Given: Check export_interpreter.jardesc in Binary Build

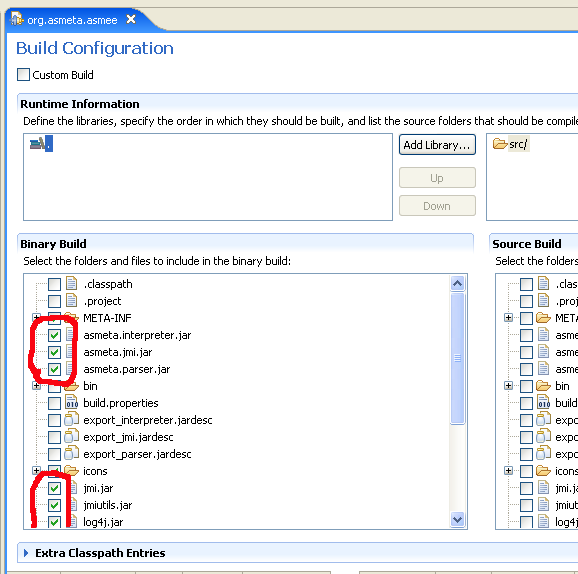Looking at the screenshot, I should 55,420.
